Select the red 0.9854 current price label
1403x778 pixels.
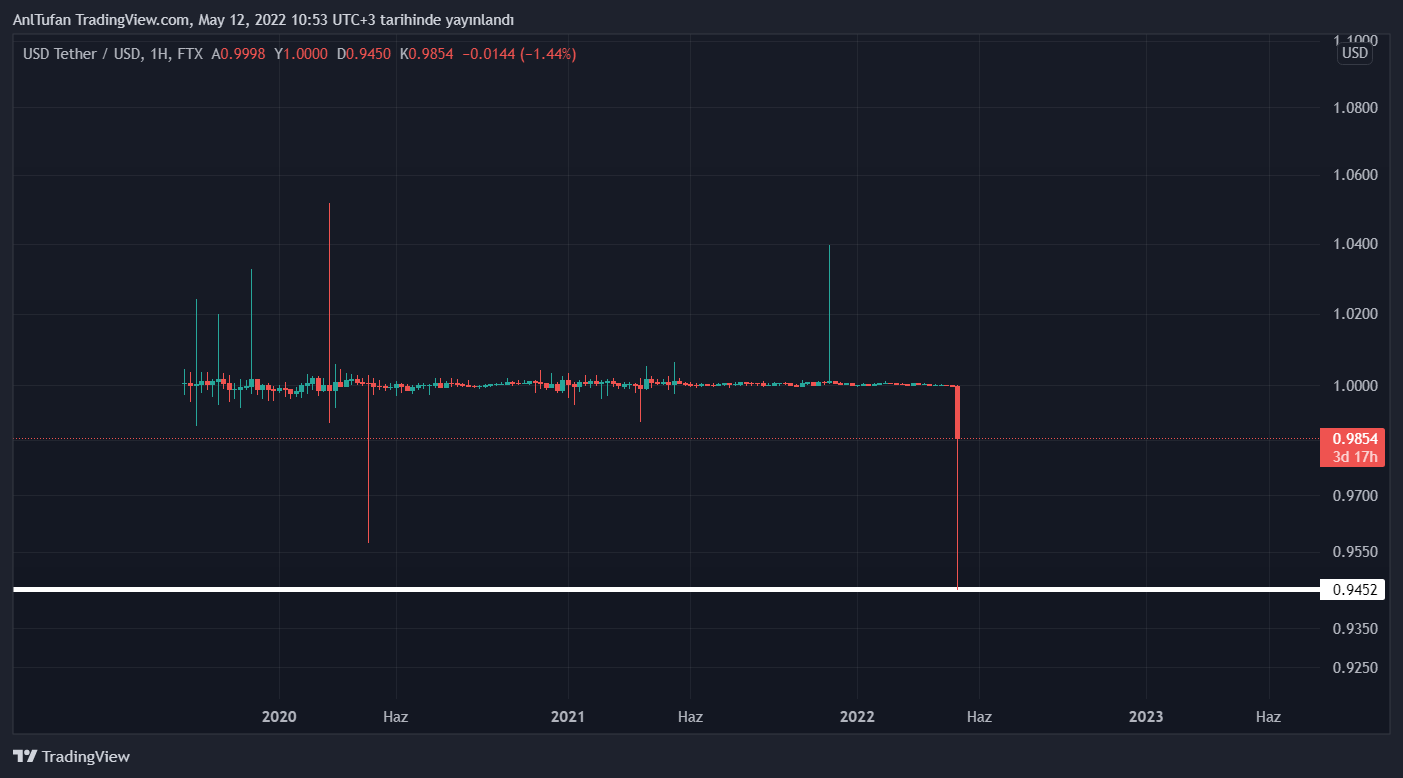pyautogui.click(x=1354, y=439)
